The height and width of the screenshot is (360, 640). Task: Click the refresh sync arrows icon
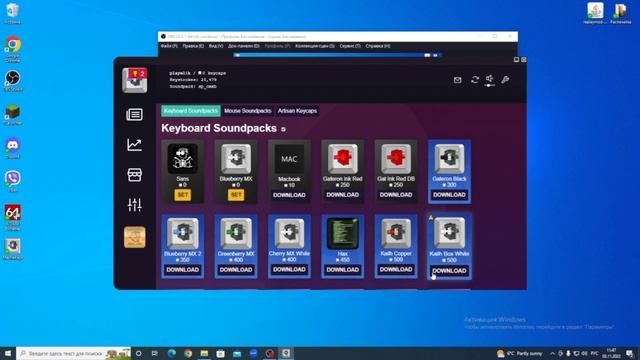pyautogui.click(x=475, y=80)
